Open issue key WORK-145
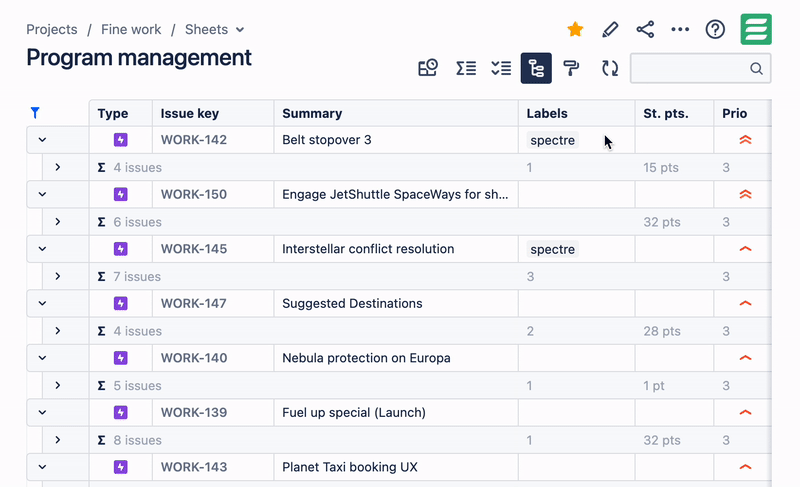Viewport: 800px width, 487px height. [194, 249]
